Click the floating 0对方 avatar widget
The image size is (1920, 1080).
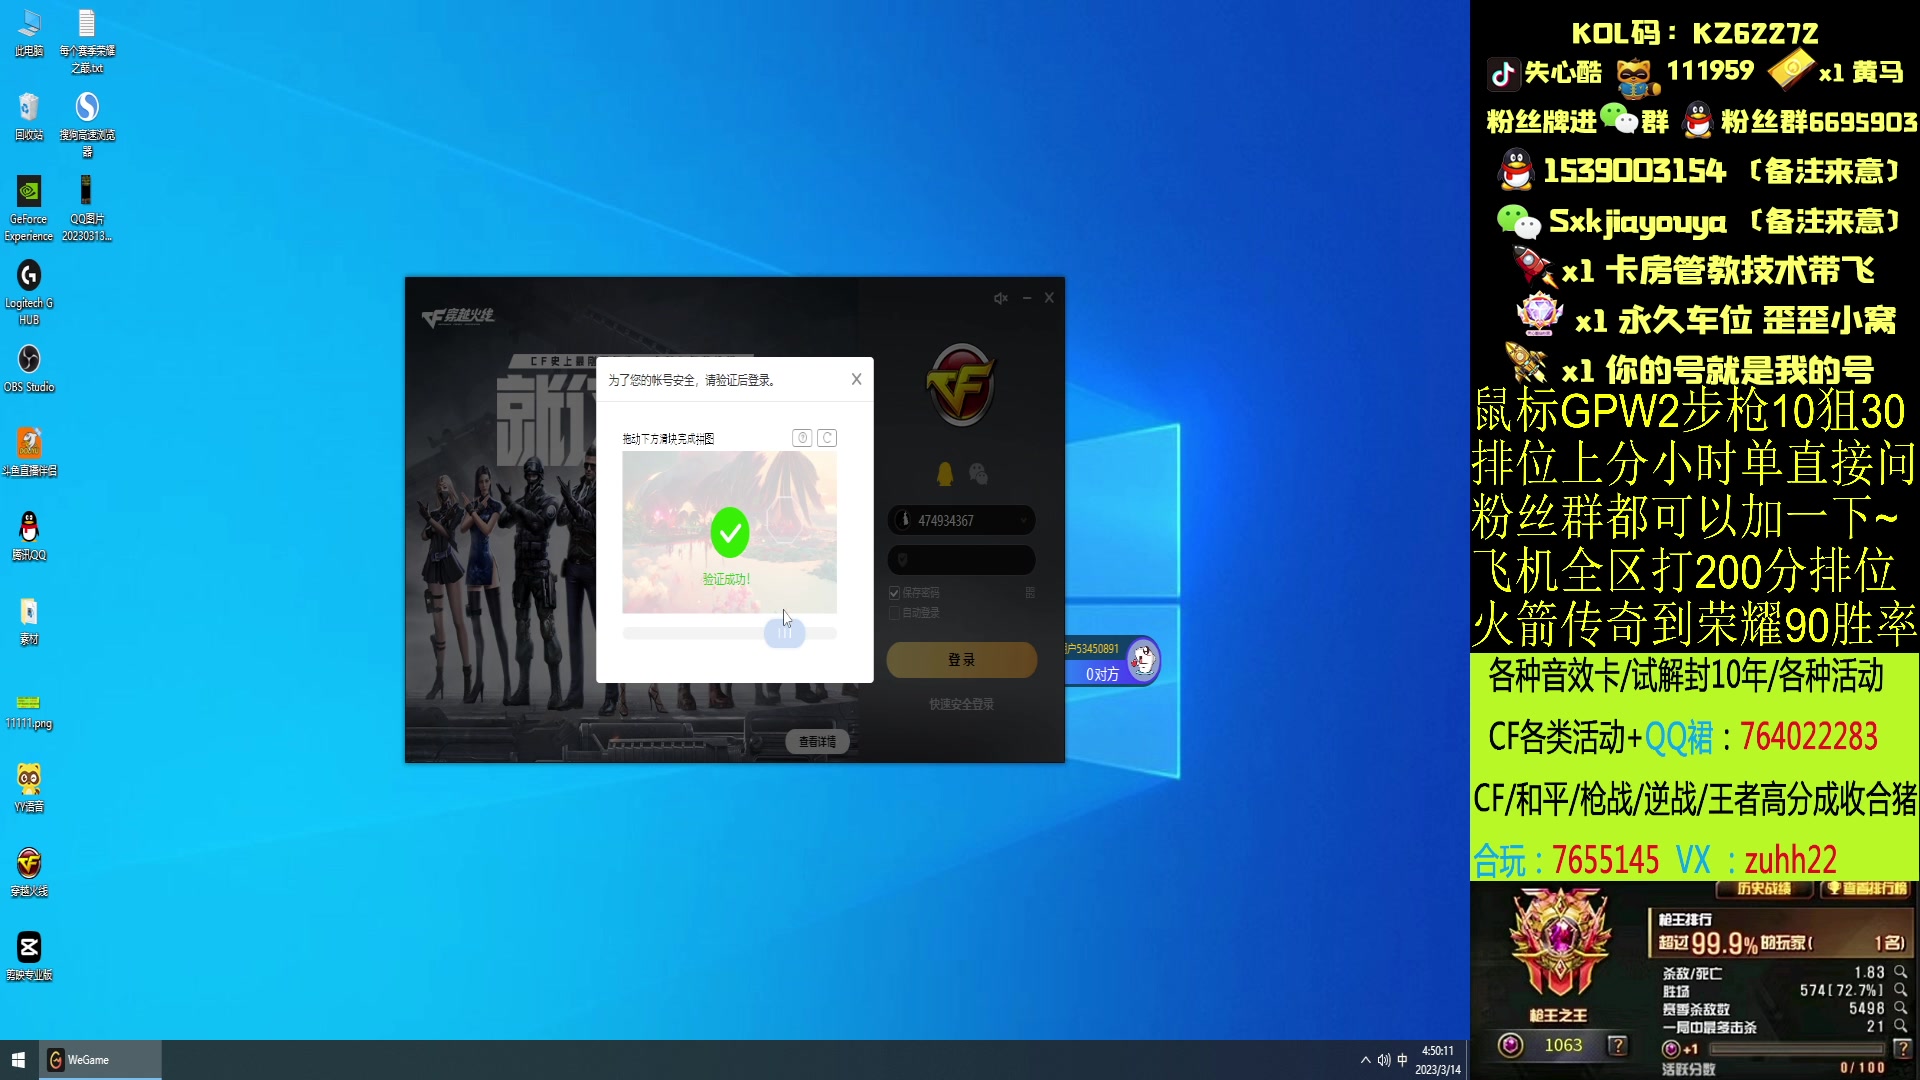pos(1113,662)
